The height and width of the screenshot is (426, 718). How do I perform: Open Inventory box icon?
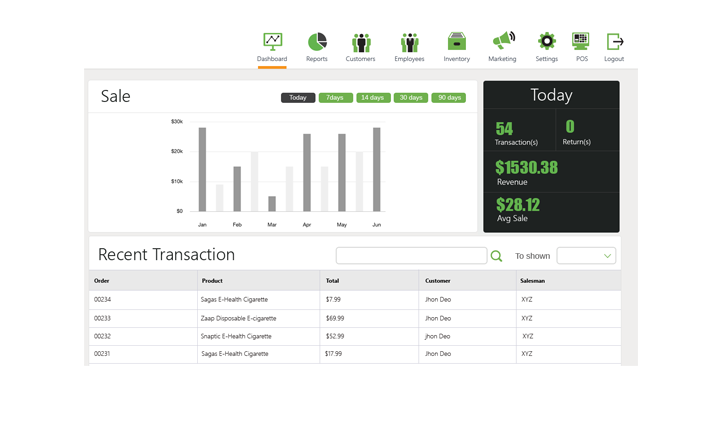457,41
